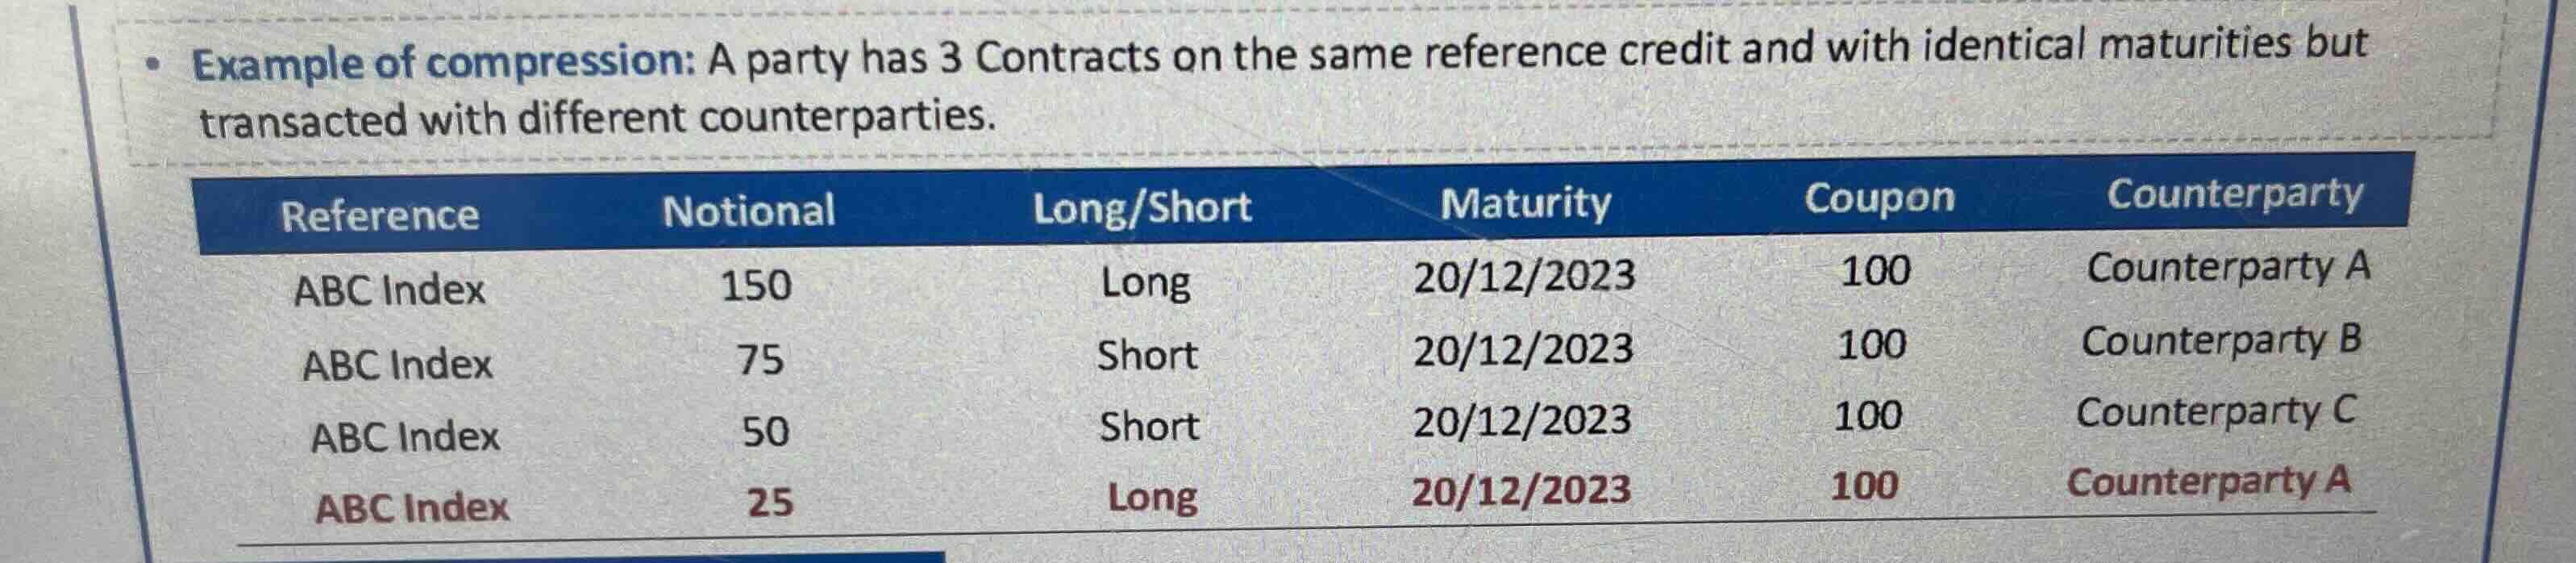Click the Counterparty column header

tap(2235, 194)
